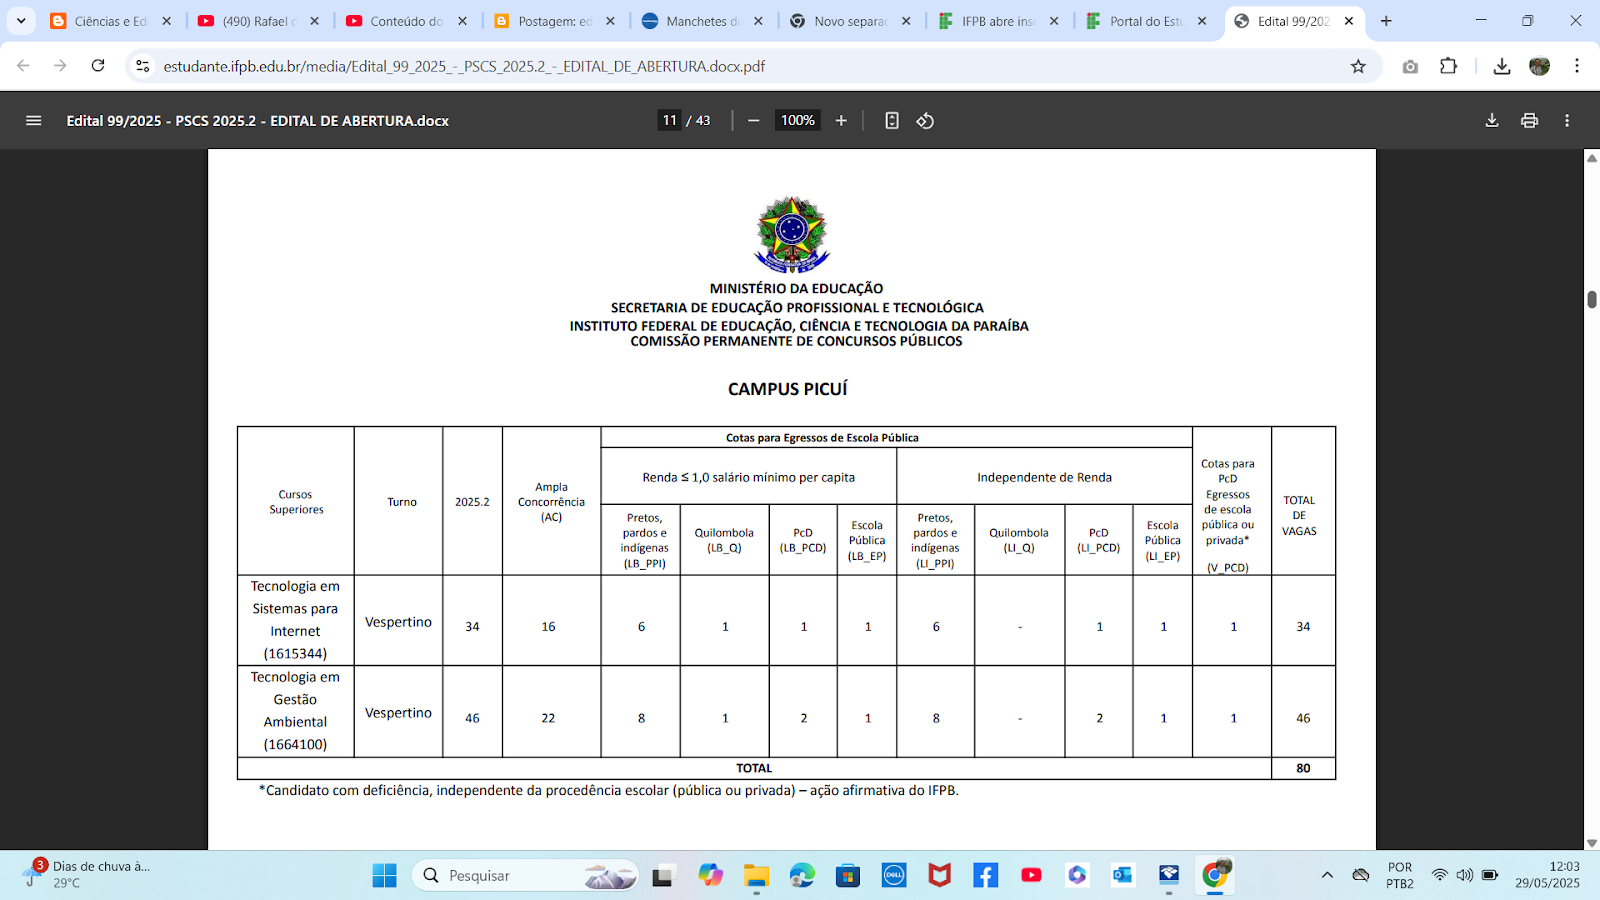The width and height of the screenshot is (1600, 900).
Task: Click the address bar URL
Action: [x=464, y=66]
